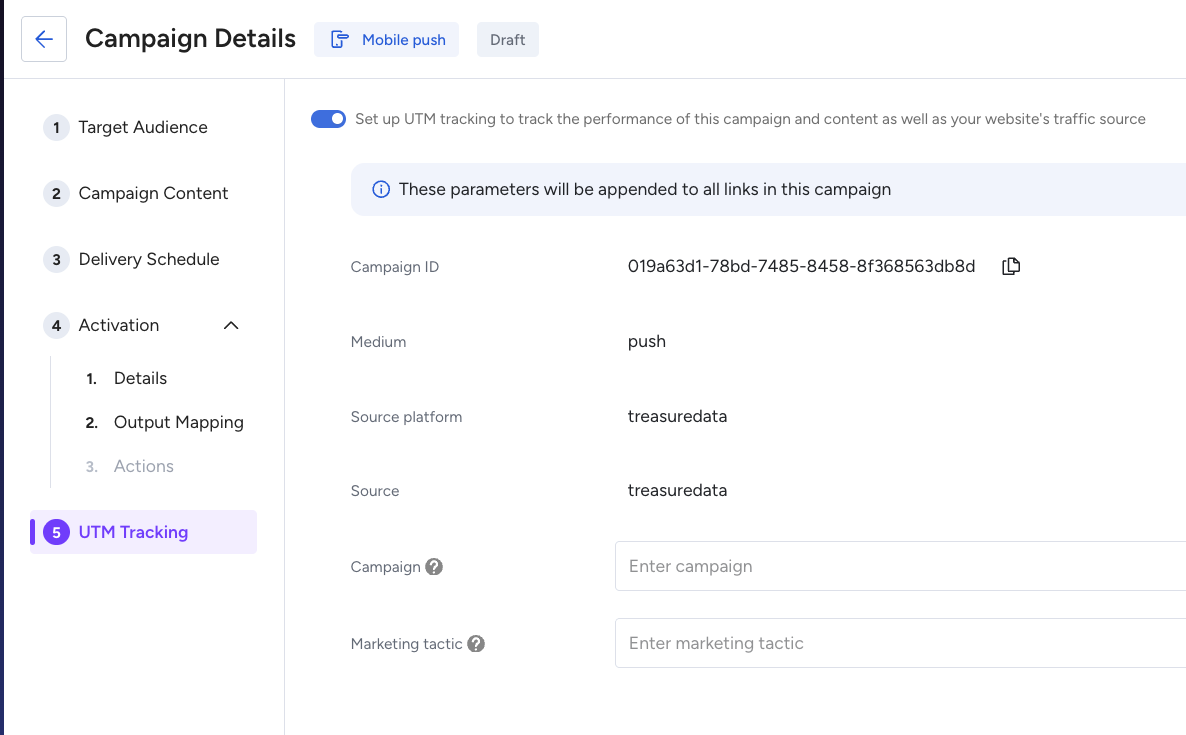The width and height of the screenshot is (1186, 735).
Task: Click step 5 circle for UTM Tracking
Action: point(56,532)
